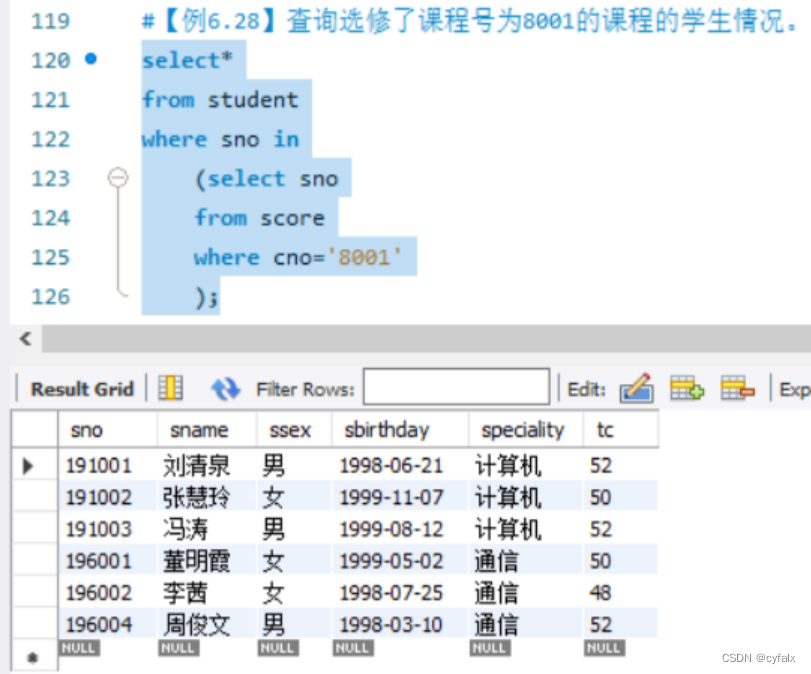Select birthday cell 1998-07-25
Image resolution: width=811 pixels, height=674 pixels.
(x=400, y=593)
